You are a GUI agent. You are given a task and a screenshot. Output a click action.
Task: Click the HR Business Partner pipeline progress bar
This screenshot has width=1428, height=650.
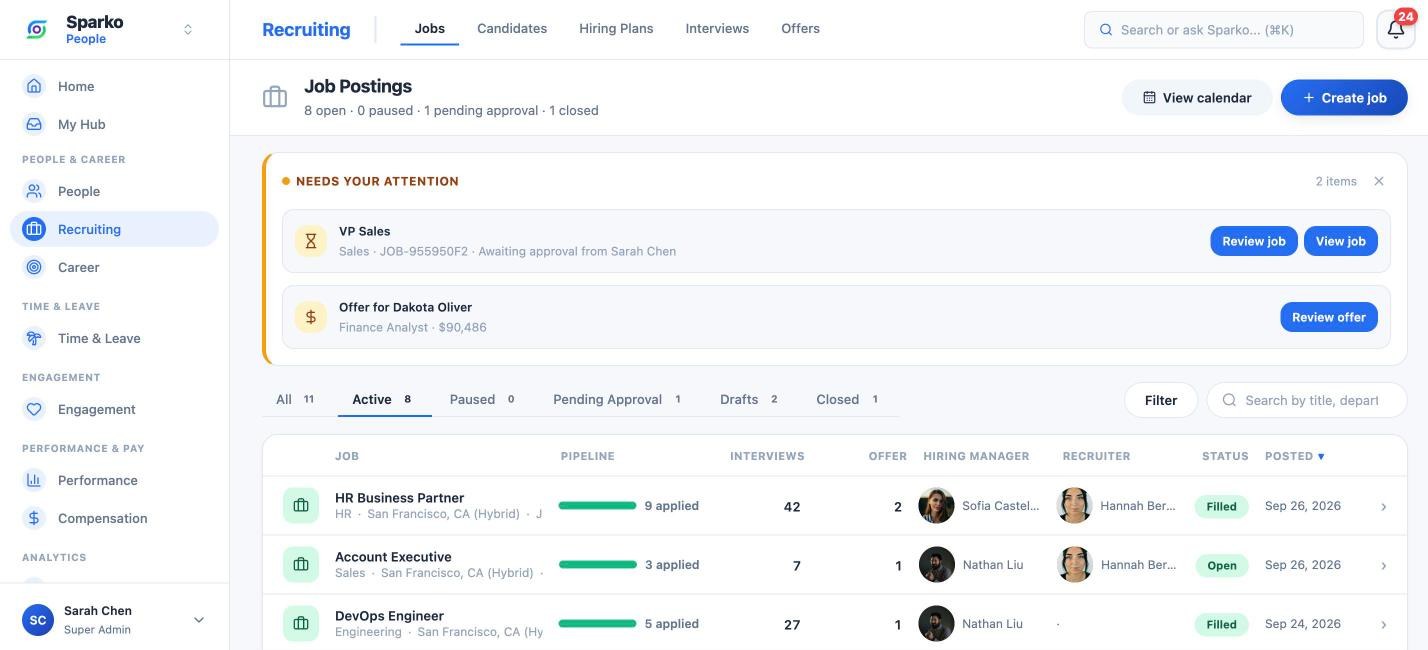pos(597,506)
